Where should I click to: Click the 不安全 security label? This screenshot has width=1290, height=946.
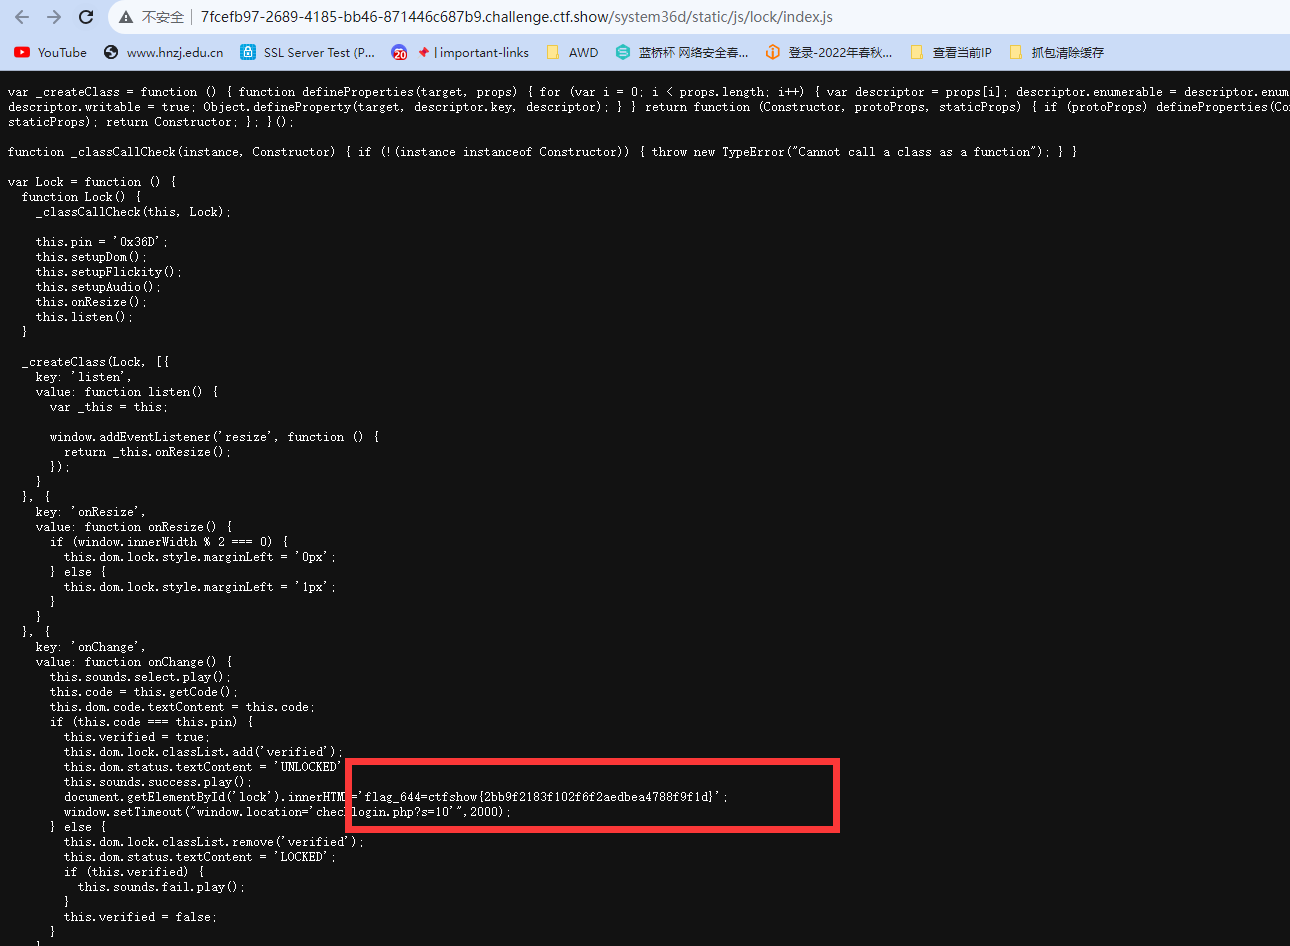click(163, 17)
